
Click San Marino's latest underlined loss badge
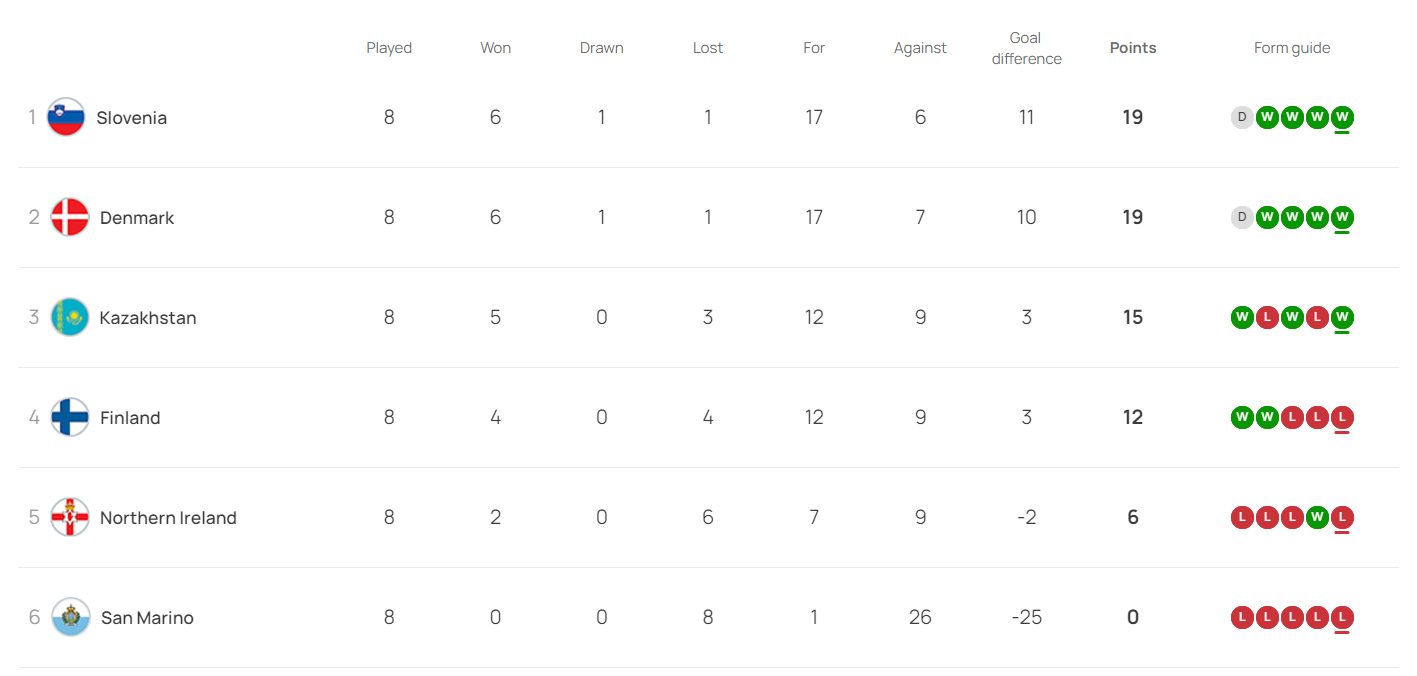coord(1342,617)
